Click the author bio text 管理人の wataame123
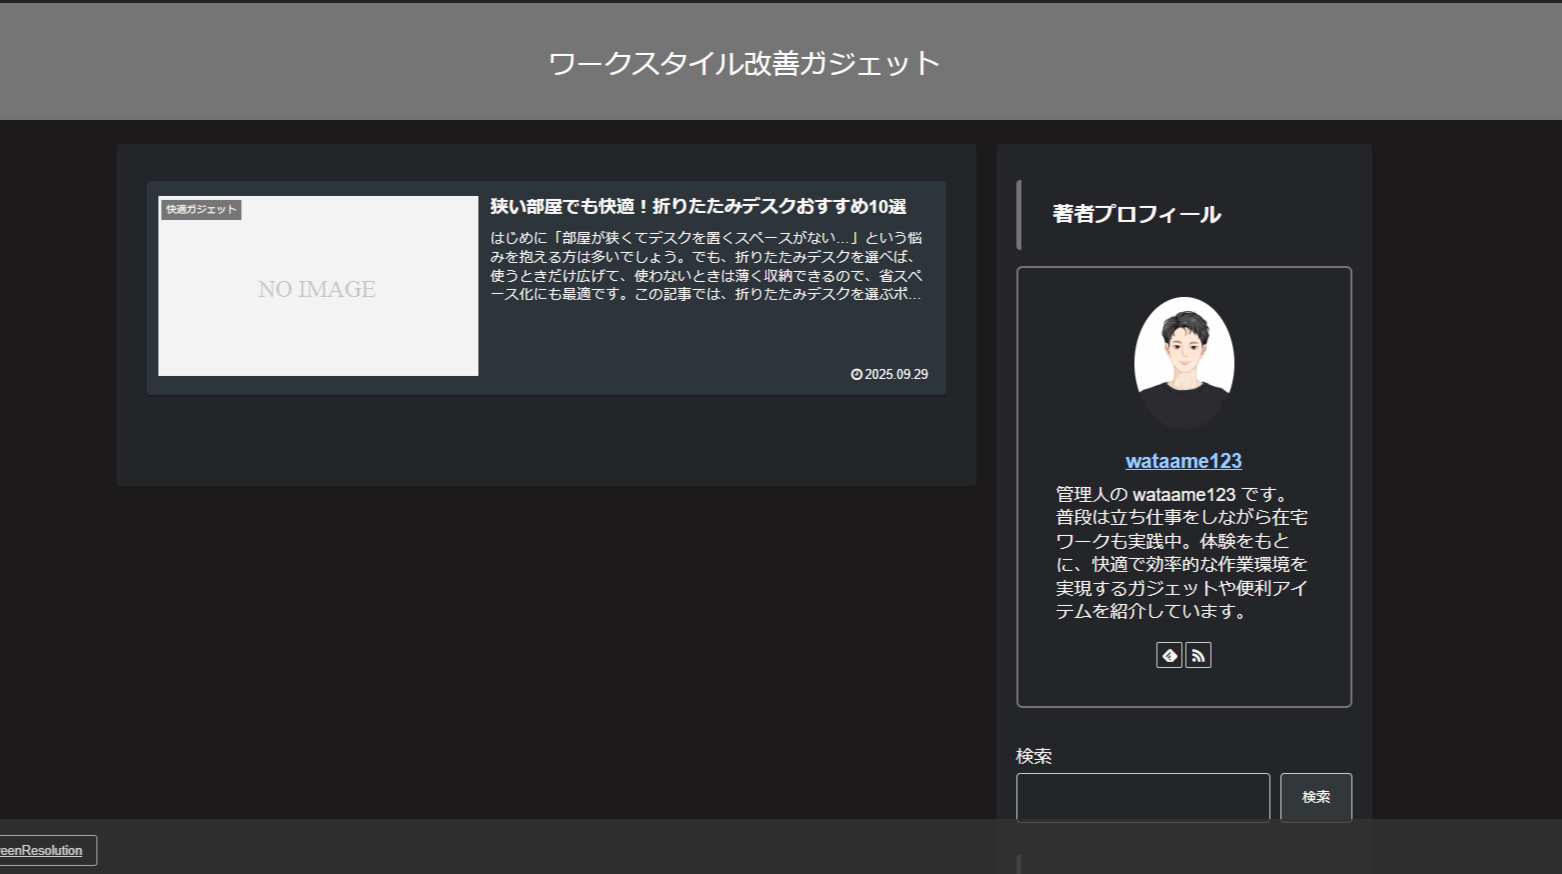 (x=1182, y=552)
